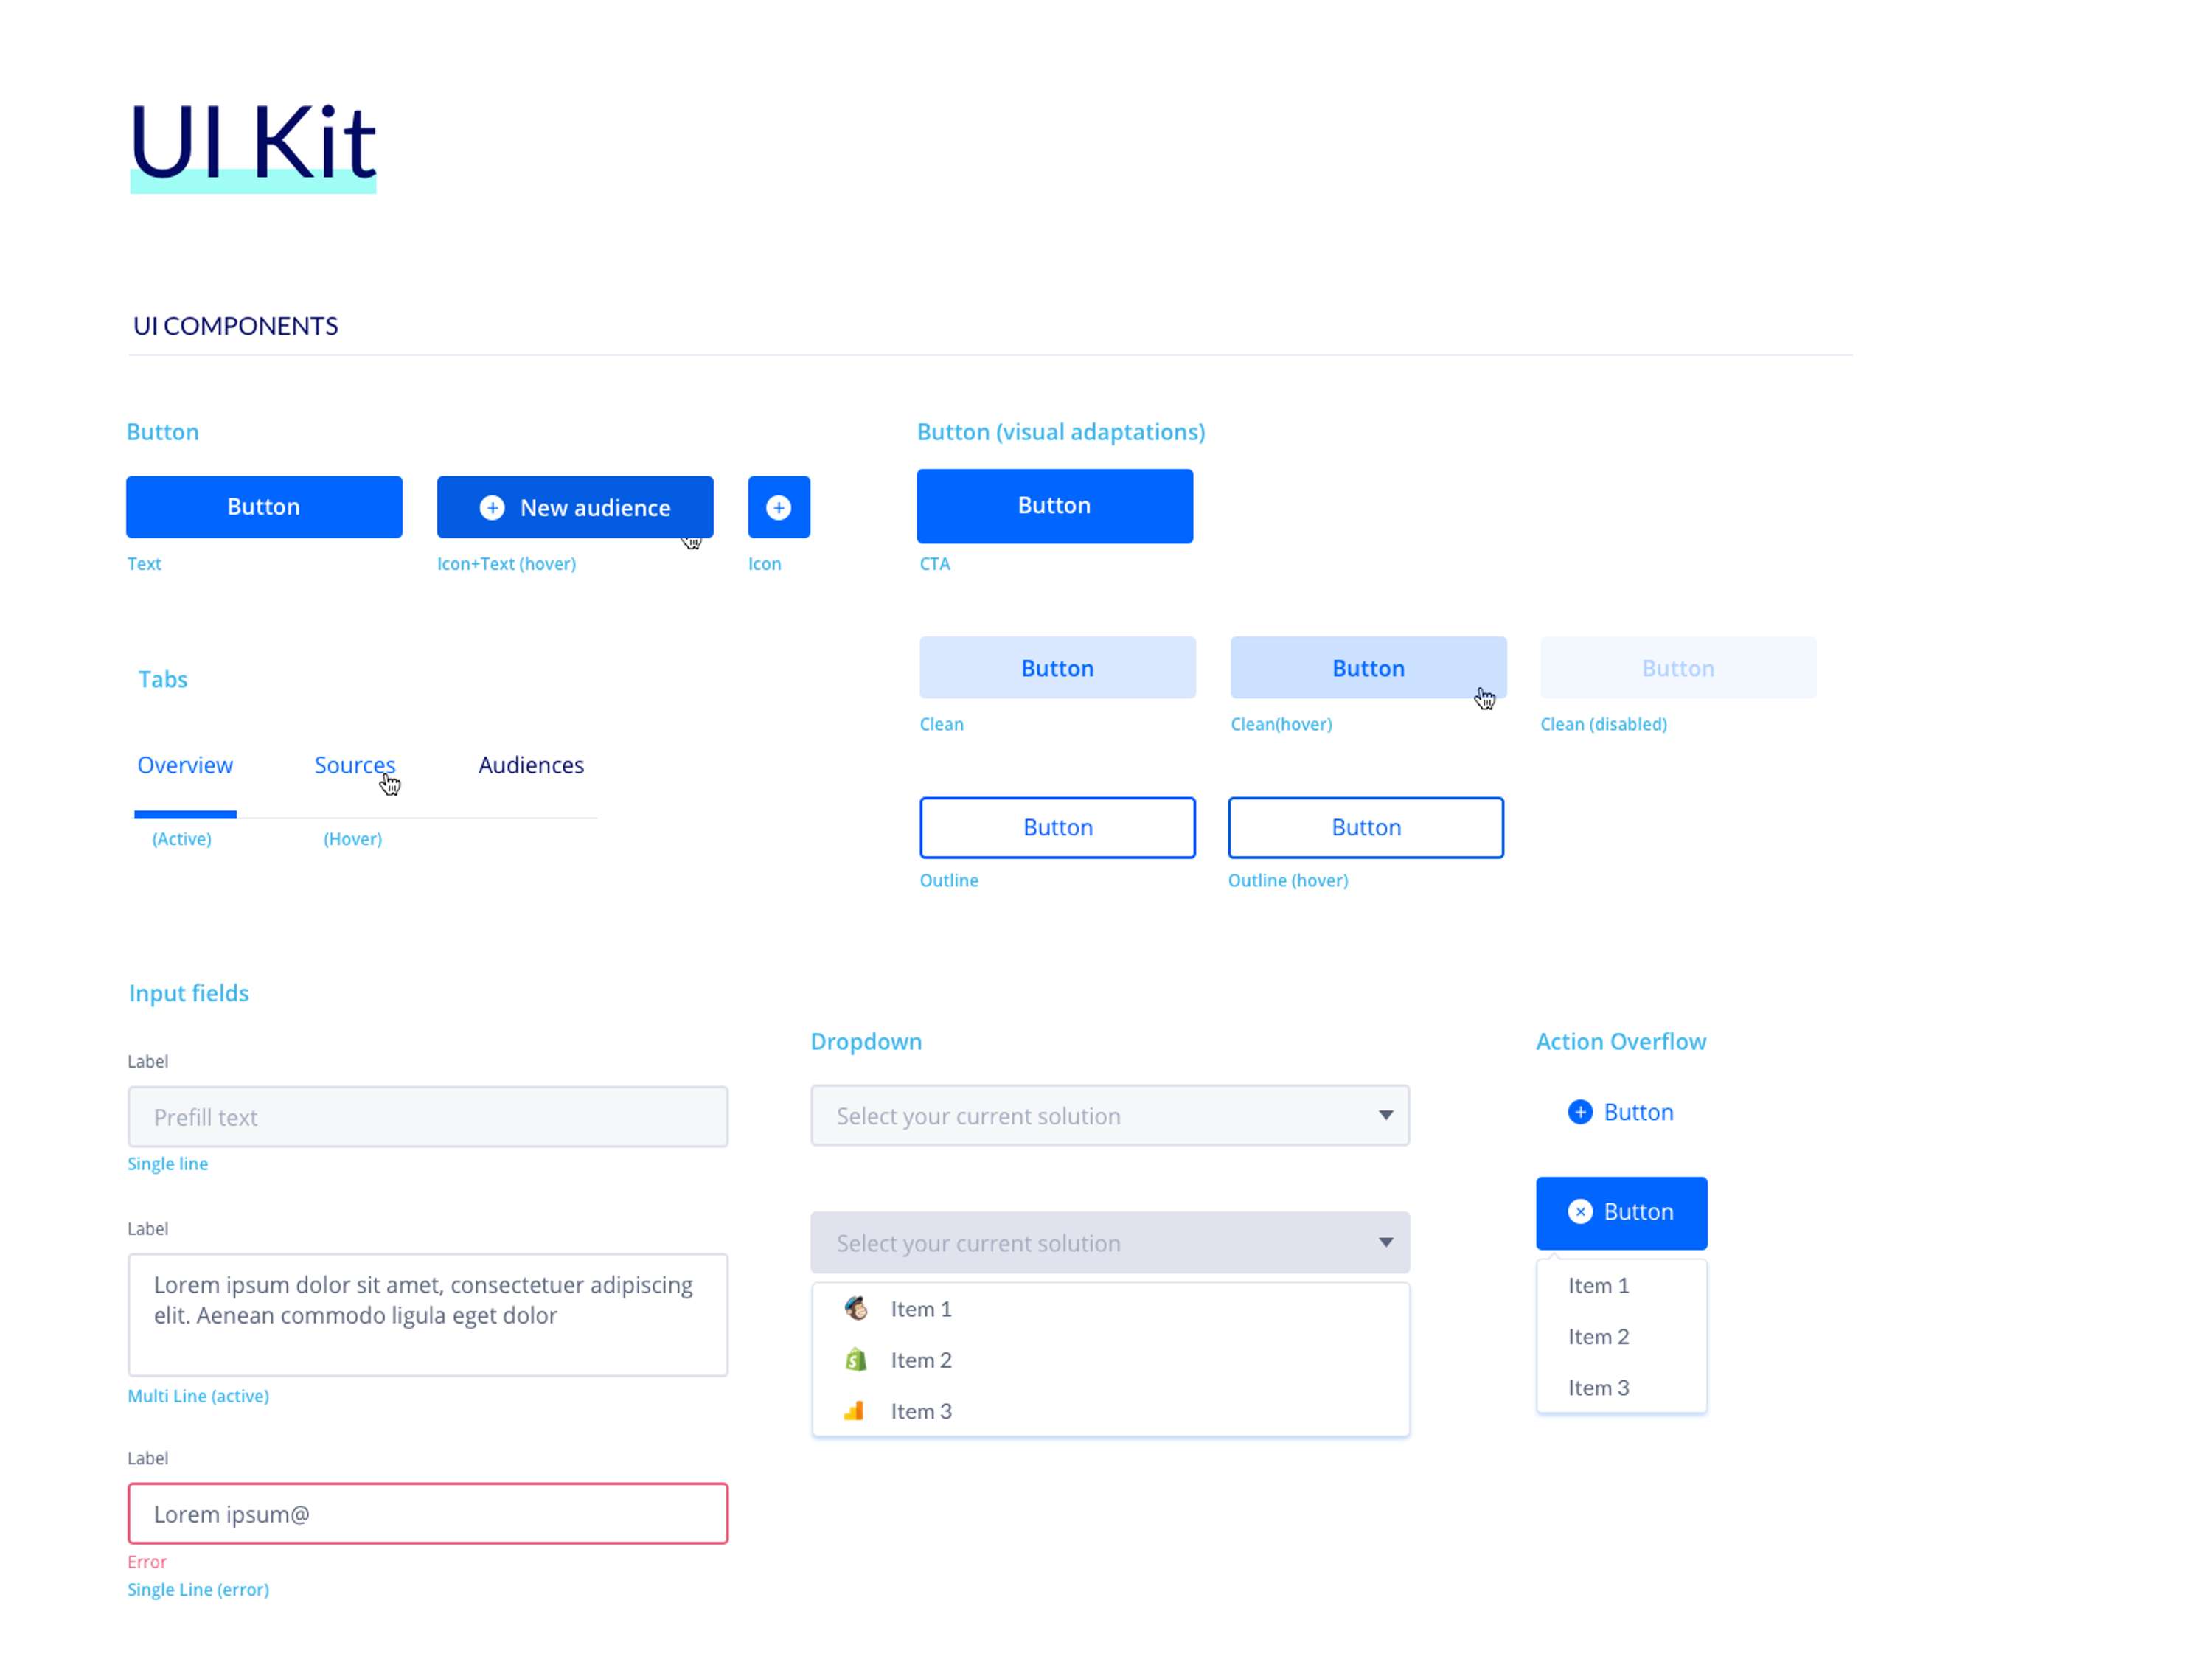Click the Dropdown section heading
The height and width of the screenshot is (1659, 2212).
click(x=866, y=1041)
